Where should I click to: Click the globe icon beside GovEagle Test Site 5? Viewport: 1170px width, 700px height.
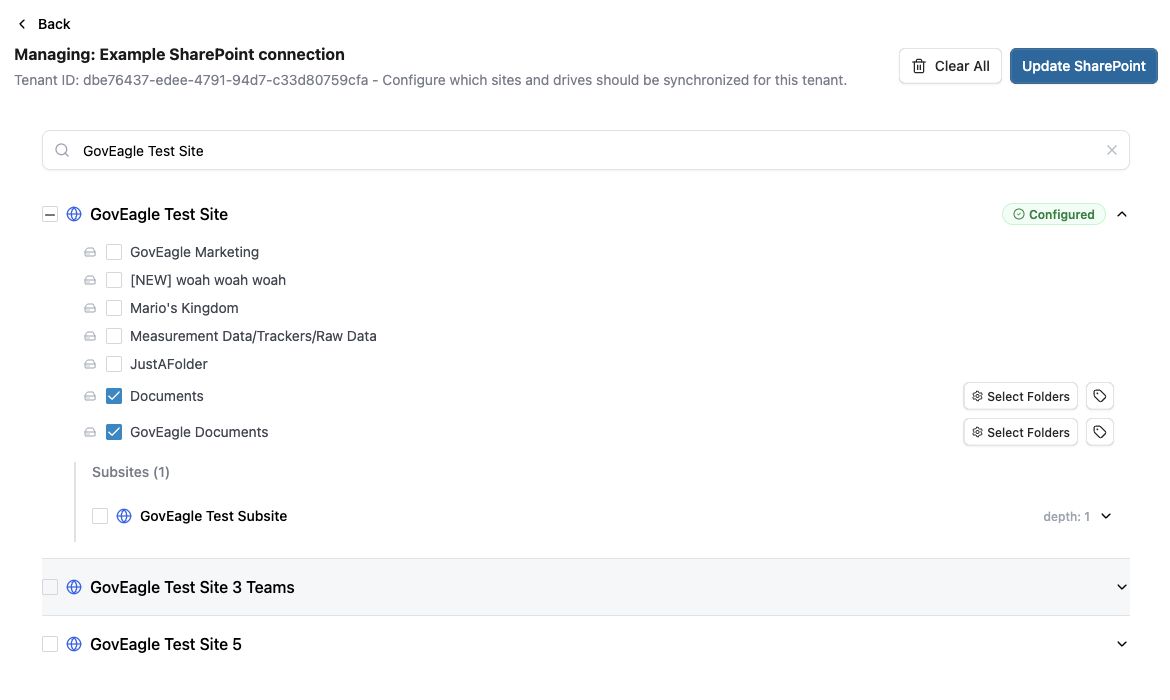tap(74, 644)
